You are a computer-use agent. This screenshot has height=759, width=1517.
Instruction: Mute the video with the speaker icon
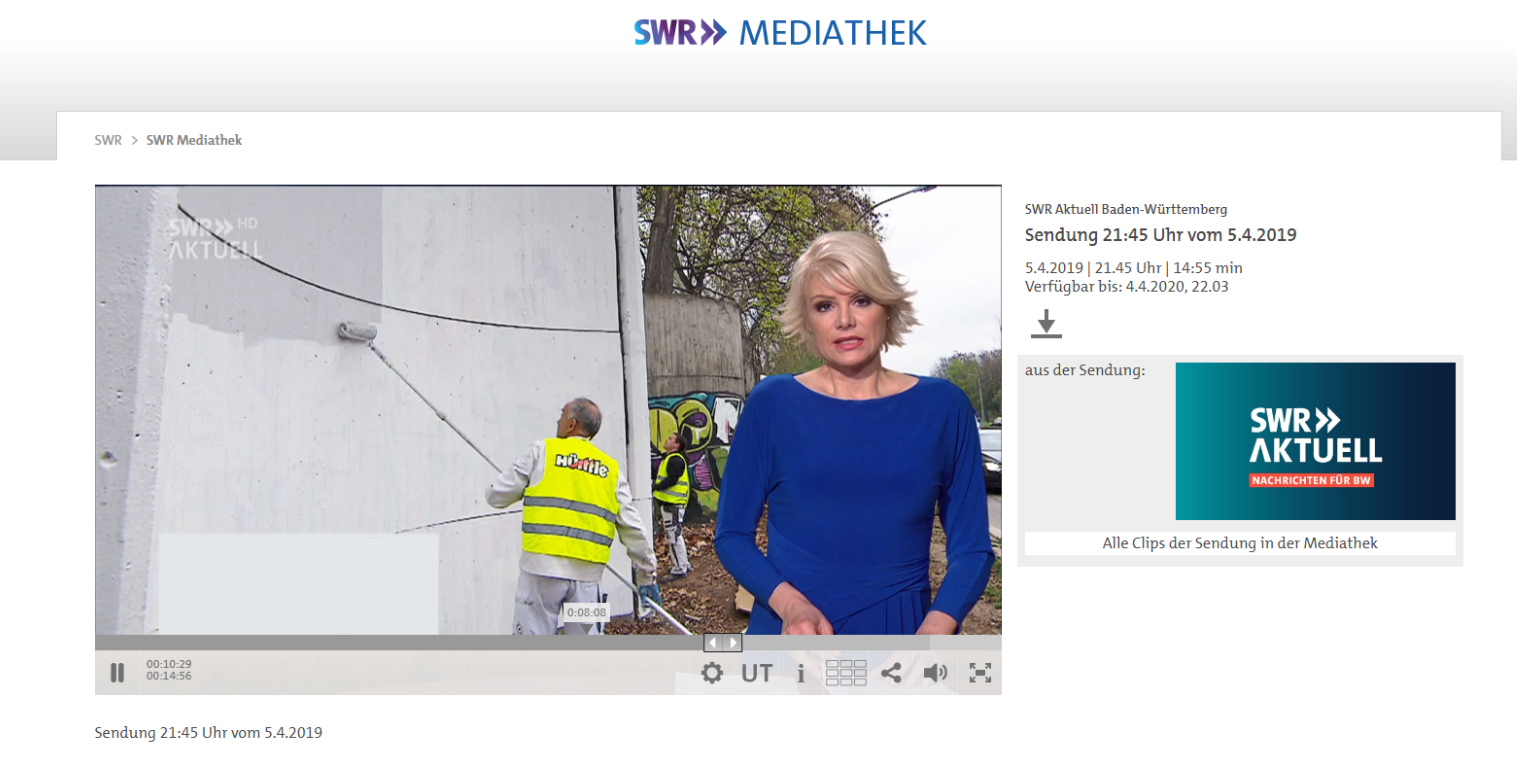pyautogui.click(x=935, y=673)
